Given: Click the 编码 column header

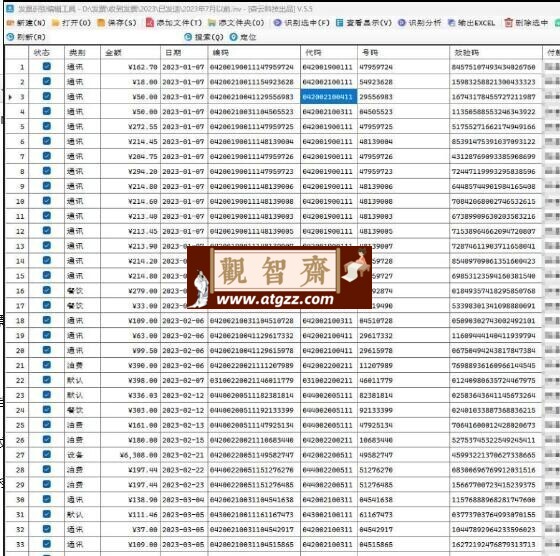Looking at the screenshot, I should [254, 52].
